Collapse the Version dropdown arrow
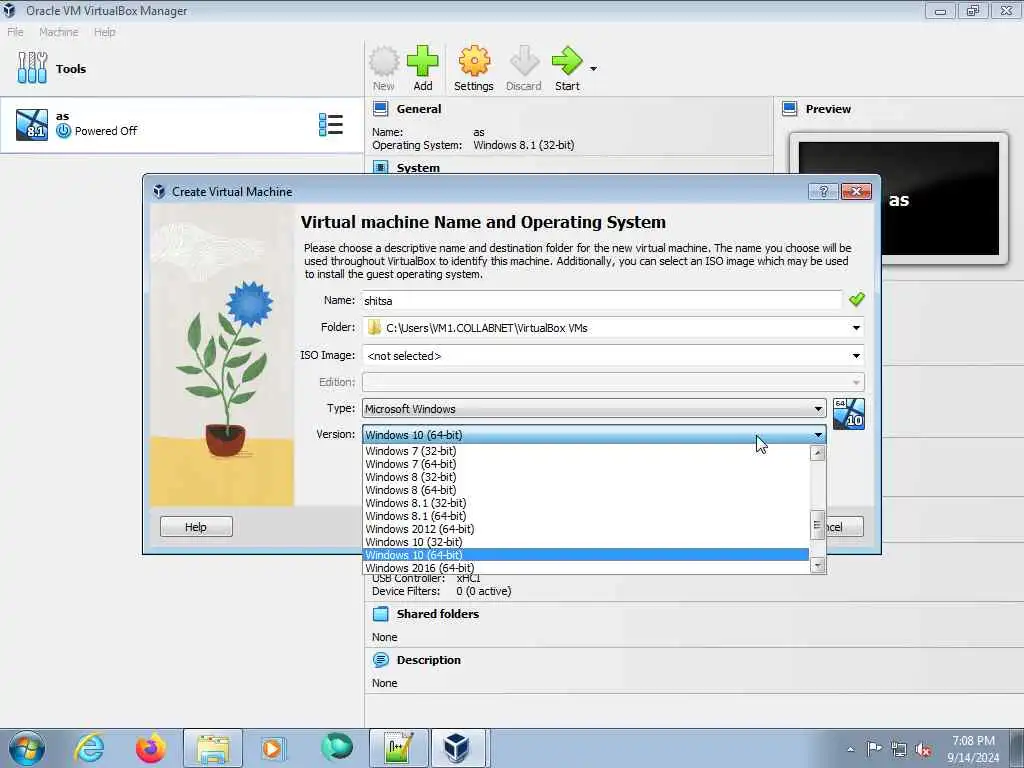 pyautogui.click(x=818, y=435)
